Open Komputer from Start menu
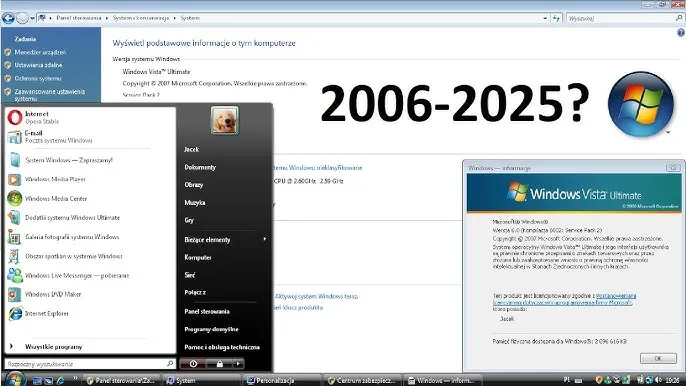The width and height of the screenshot is (686, 386). pos(198,257)
